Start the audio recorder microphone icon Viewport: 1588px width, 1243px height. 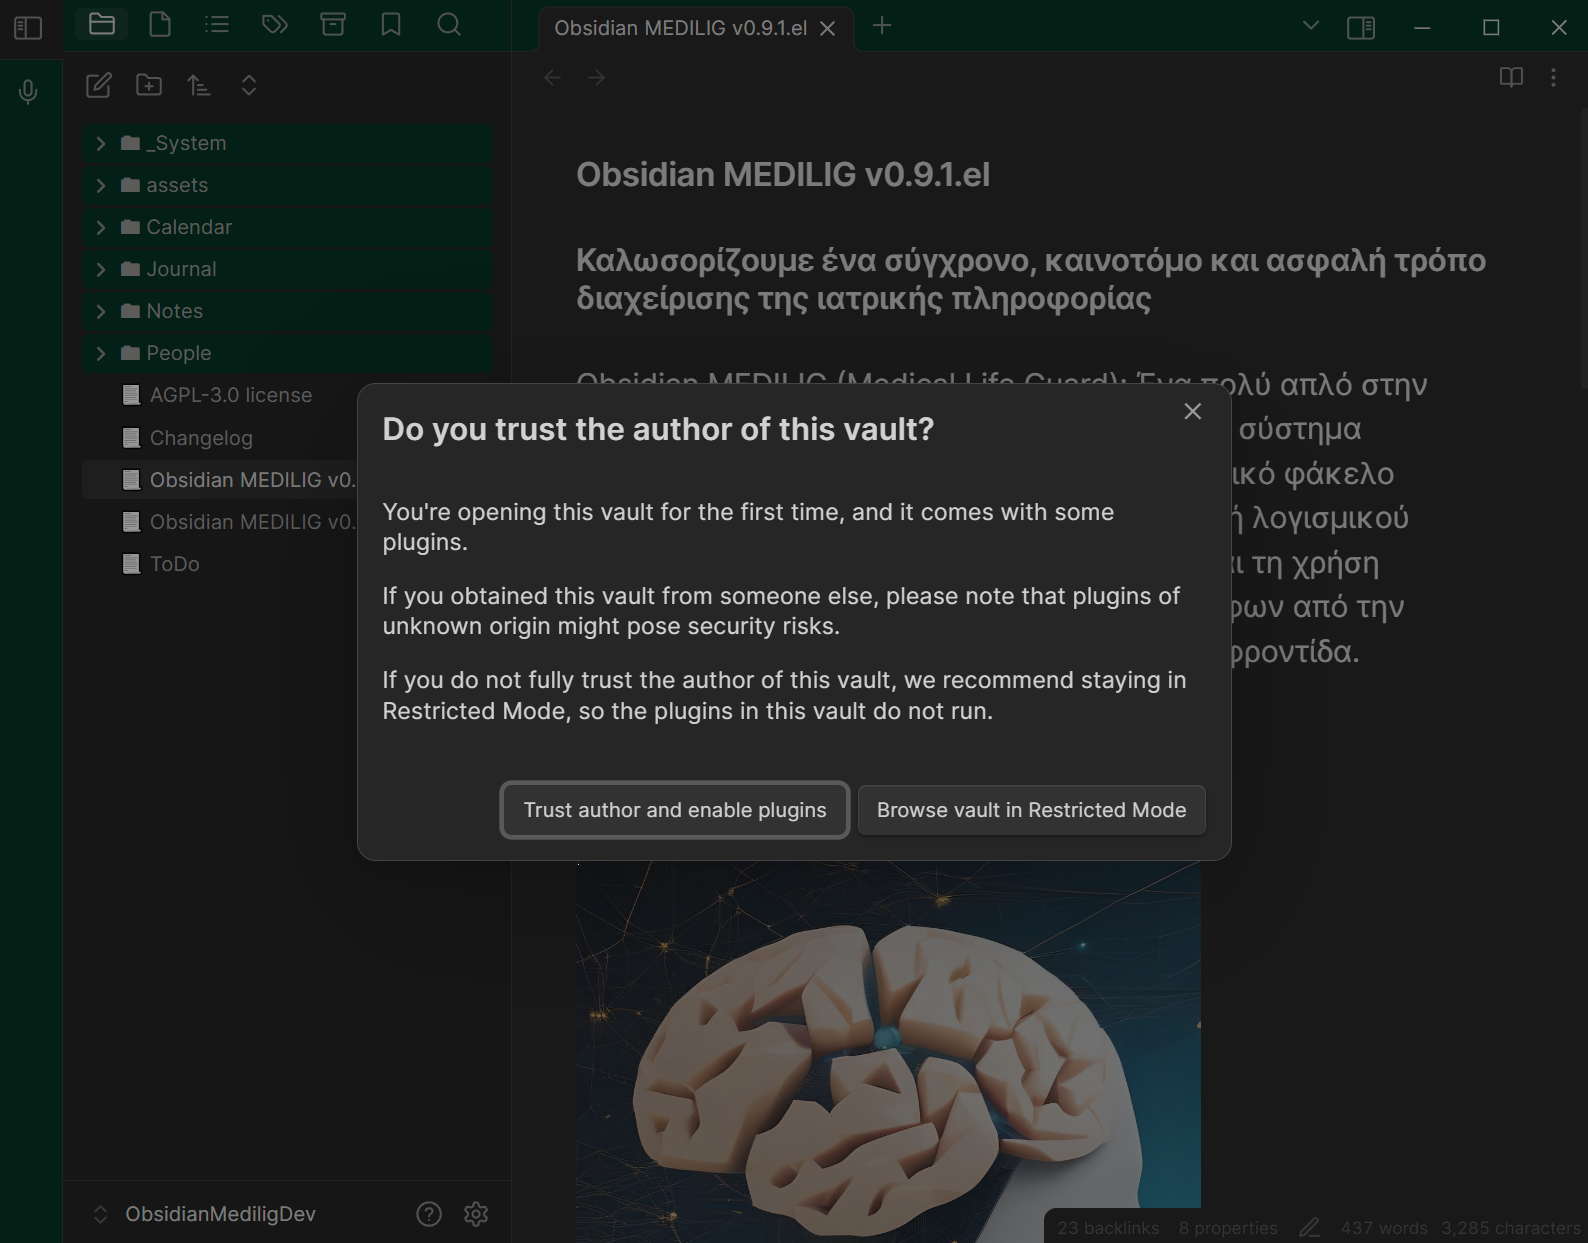(x=28, y=92)
